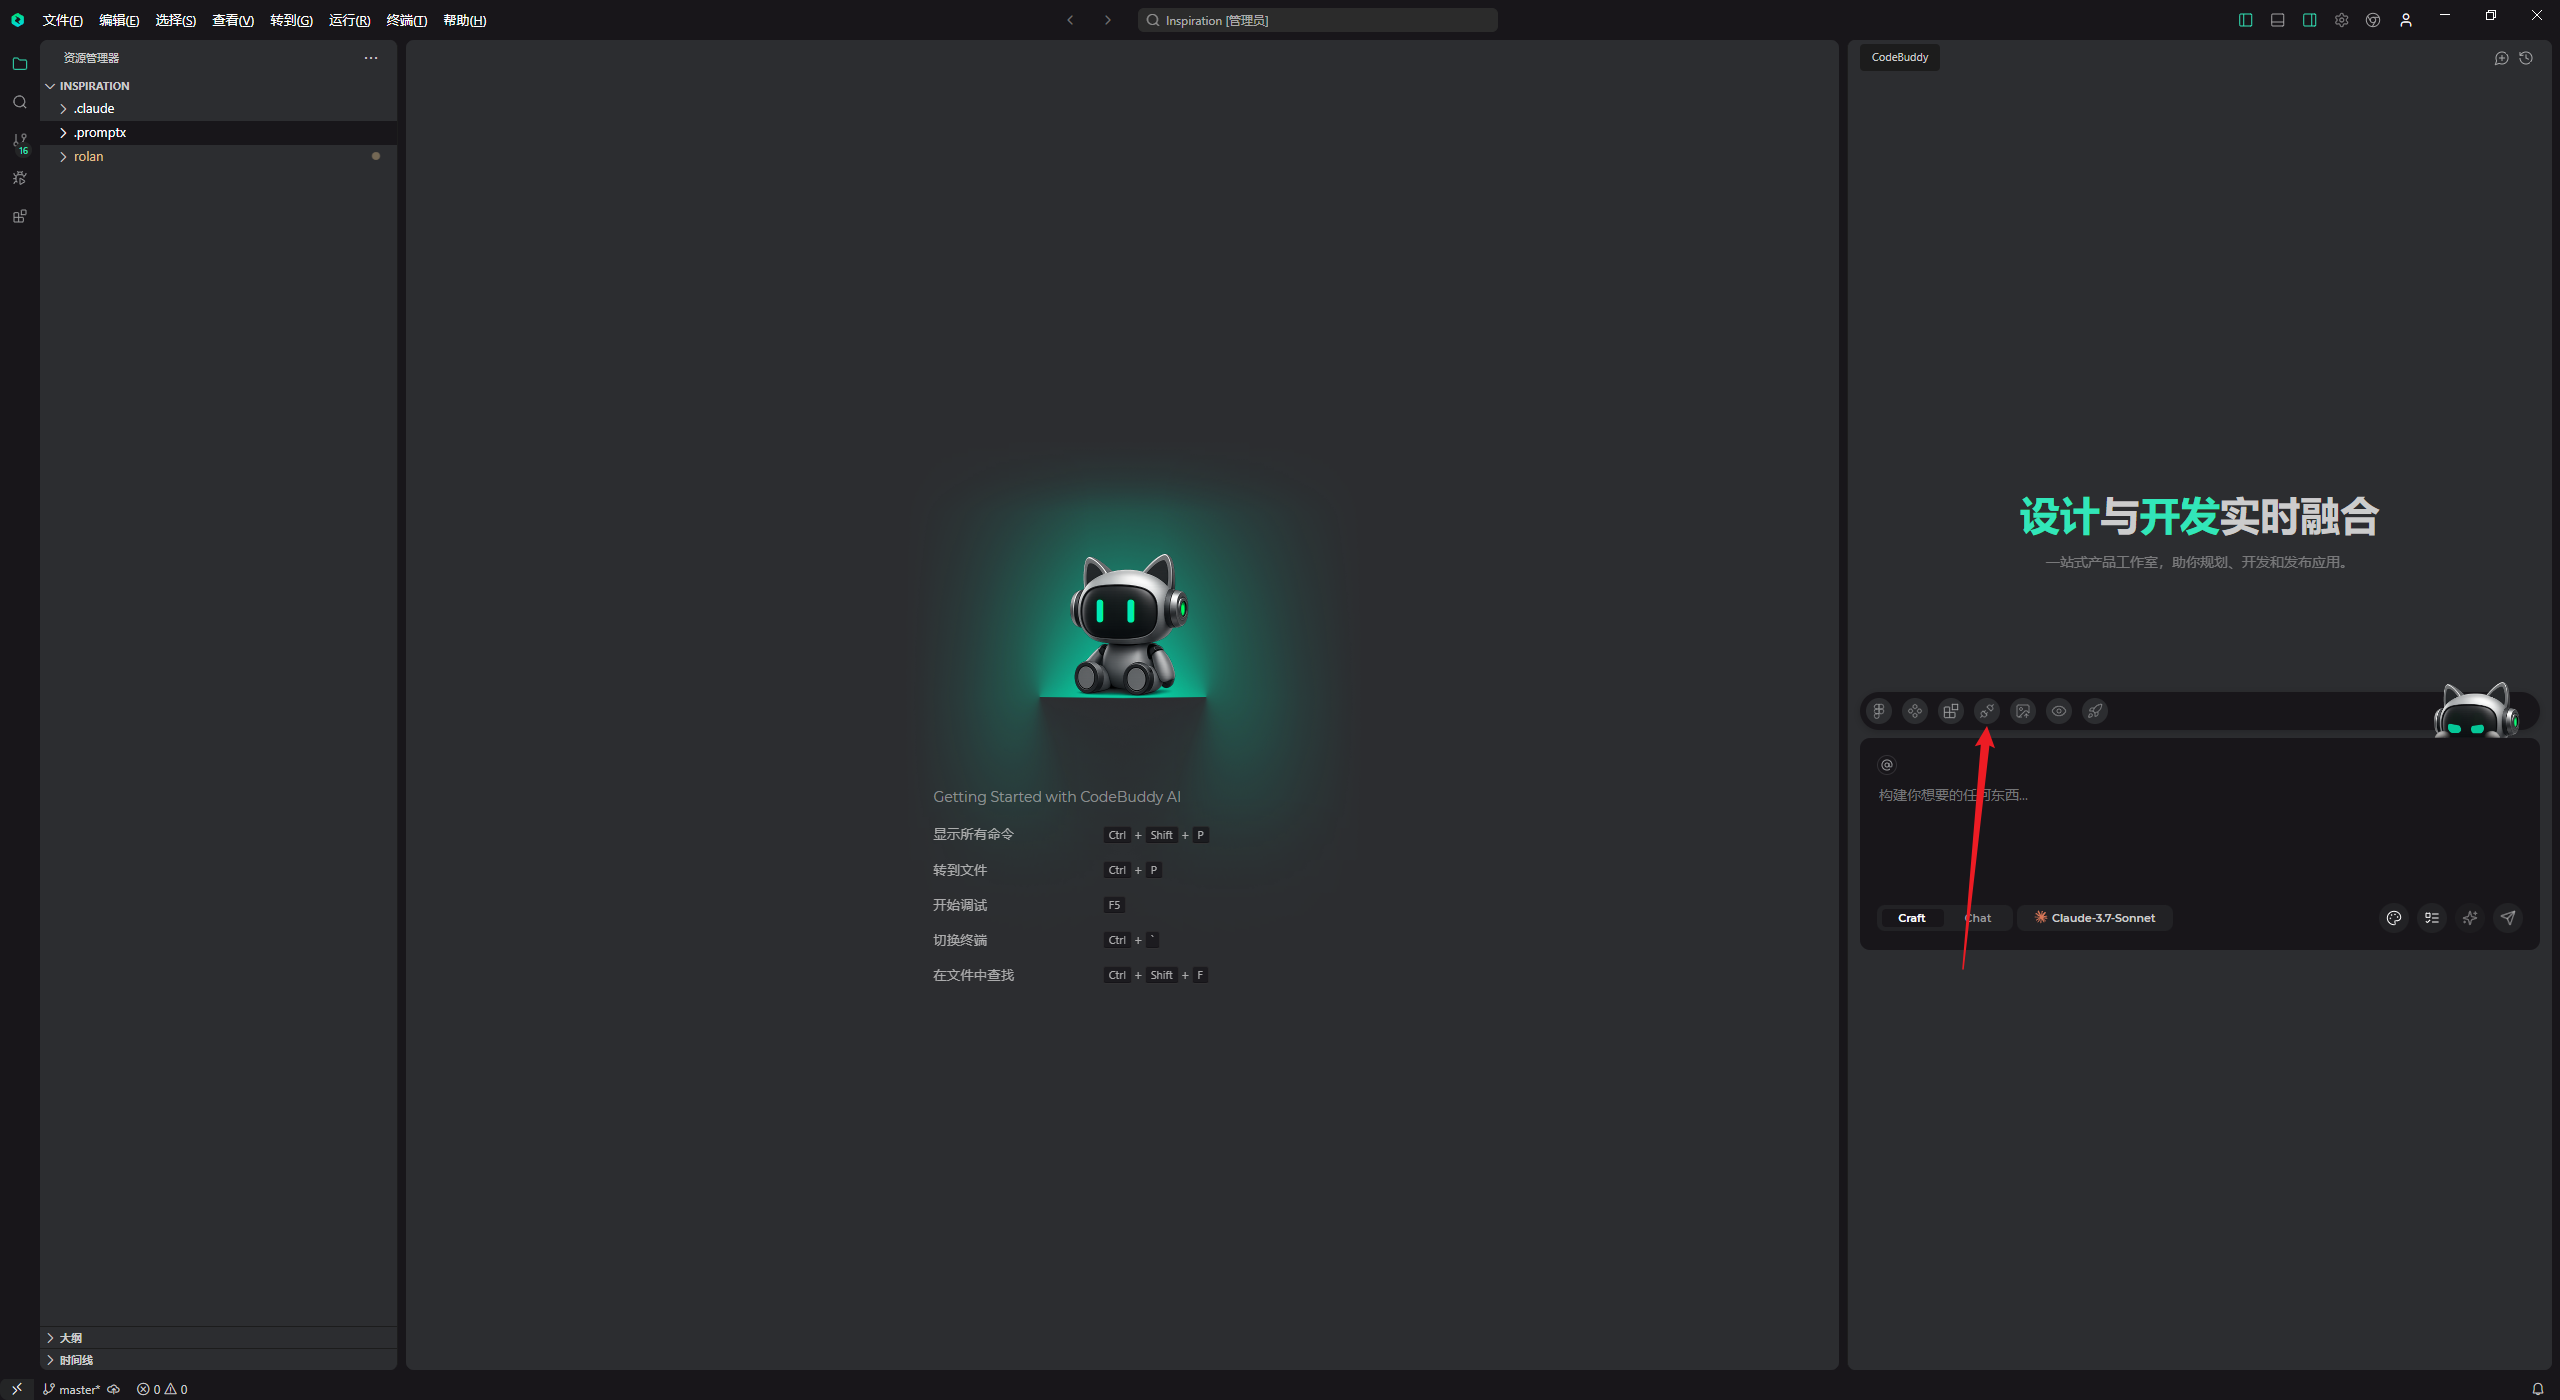Click errors and warnings count in status bar
The image size is (2560, 1400).
click(x=162, y=1389)
